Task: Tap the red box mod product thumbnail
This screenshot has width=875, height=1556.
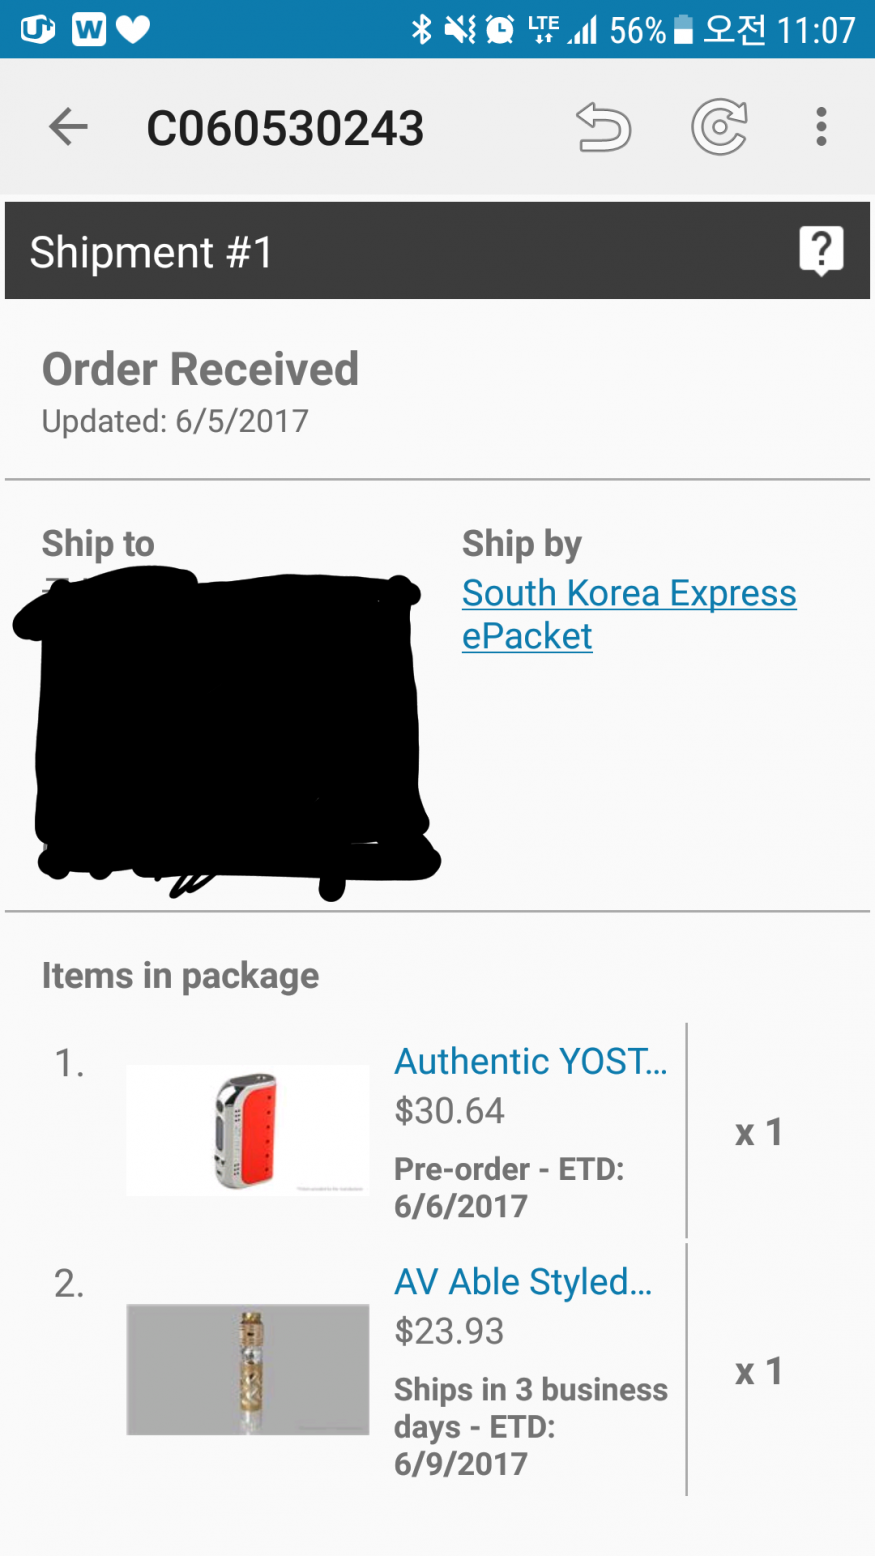Action: (x=247, y=1130)
